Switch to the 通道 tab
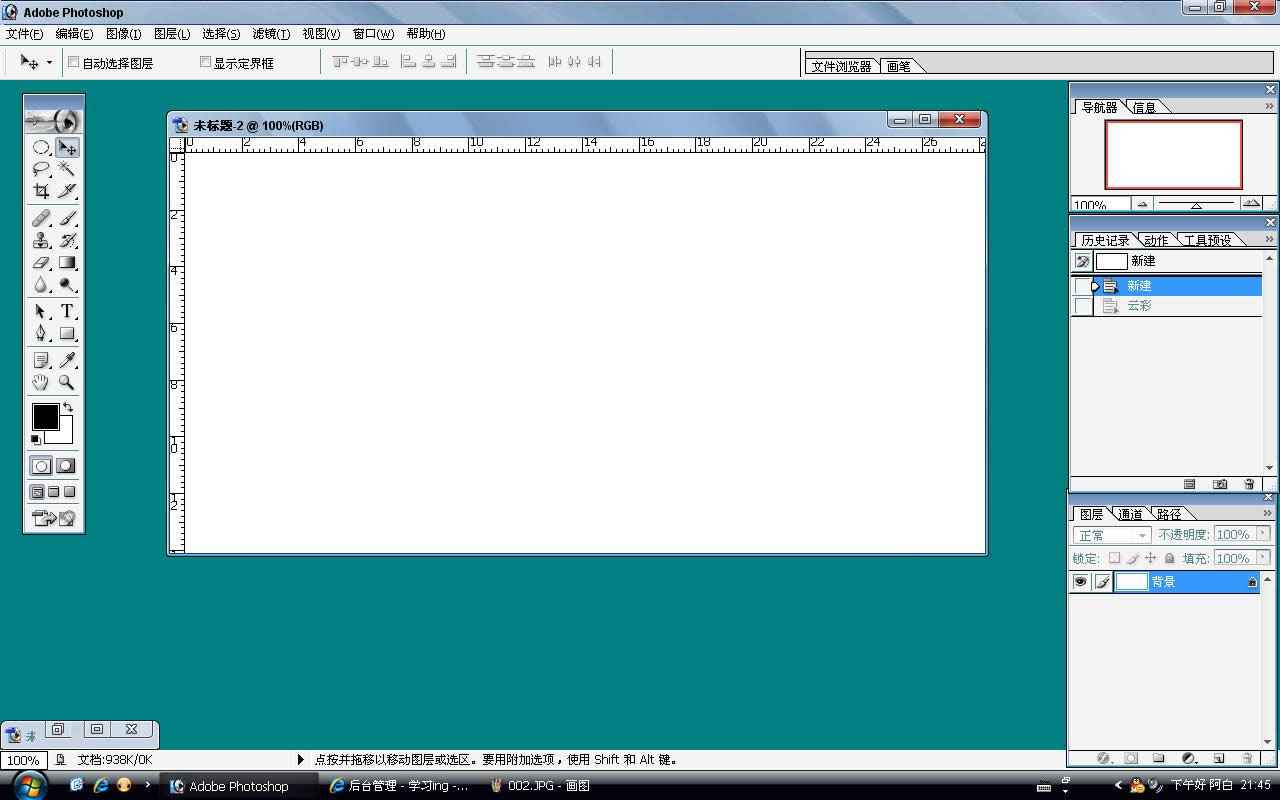 (1130, 514)
